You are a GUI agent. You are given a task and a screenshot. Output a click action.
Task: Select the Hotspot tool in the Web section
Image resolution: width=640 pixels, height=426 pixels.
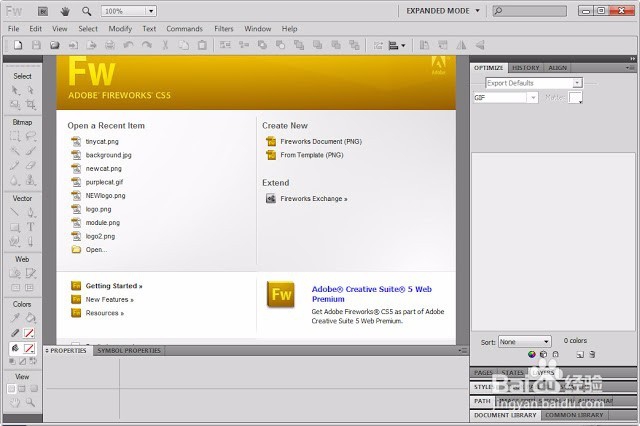15,273
